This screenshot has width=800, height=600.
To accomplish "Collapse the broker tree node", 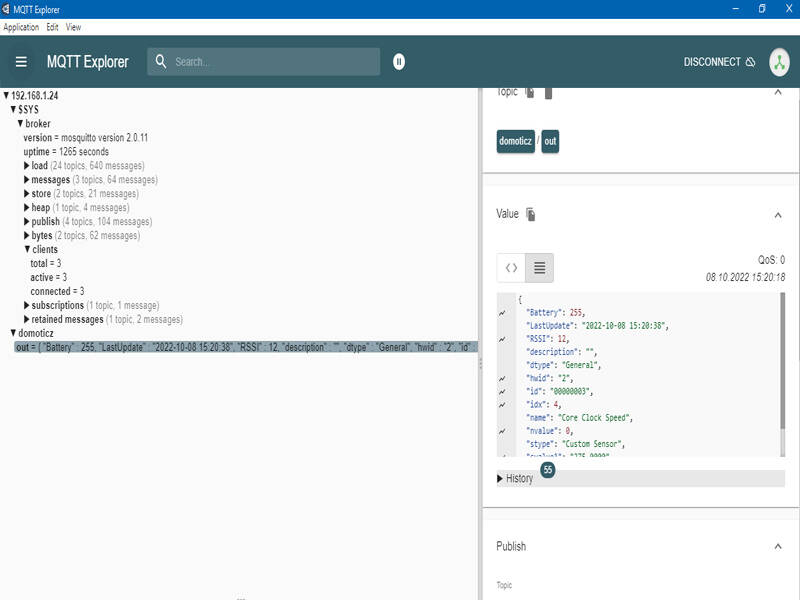I will 20,123.
